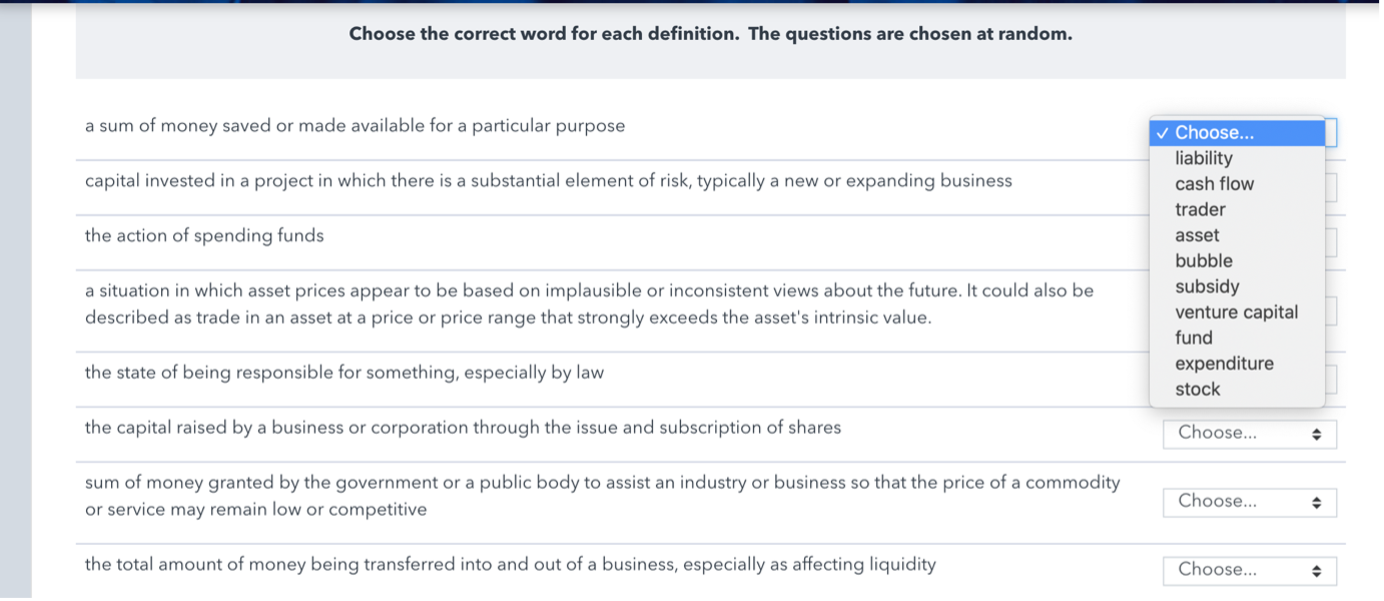Select 'liability' from the open dropdown list

[x=1204, y=158]
